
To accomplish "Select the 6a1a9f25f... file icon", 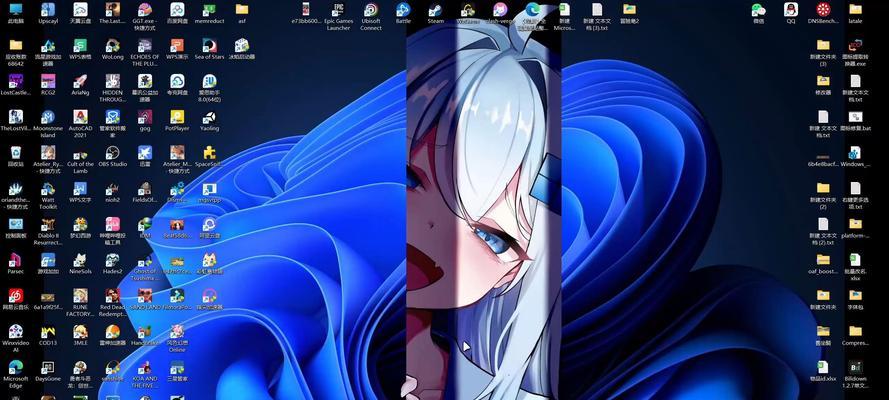I will click(x=48, y=299).
